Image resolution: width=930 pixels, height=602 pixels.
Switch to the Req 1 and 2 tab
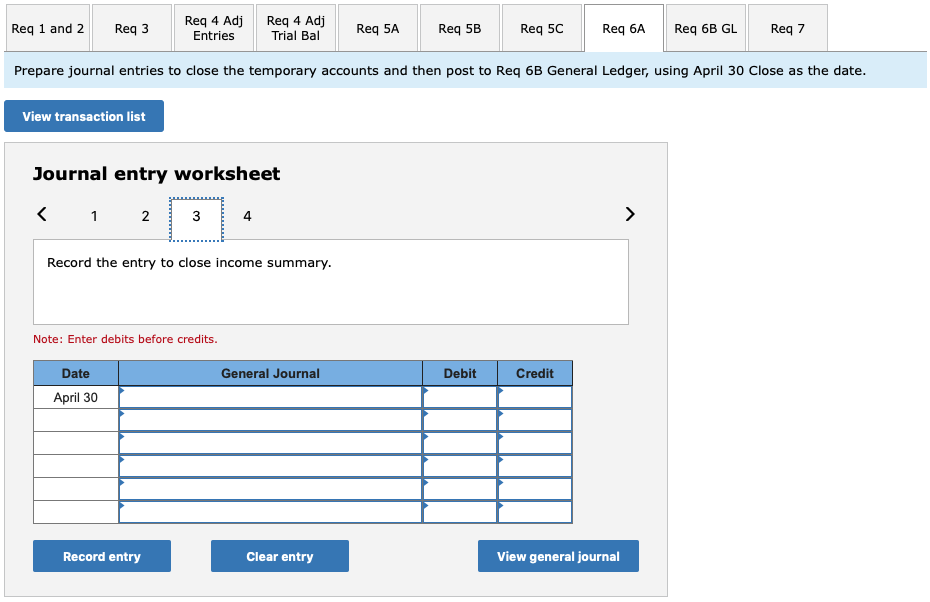tap(47, 28)
